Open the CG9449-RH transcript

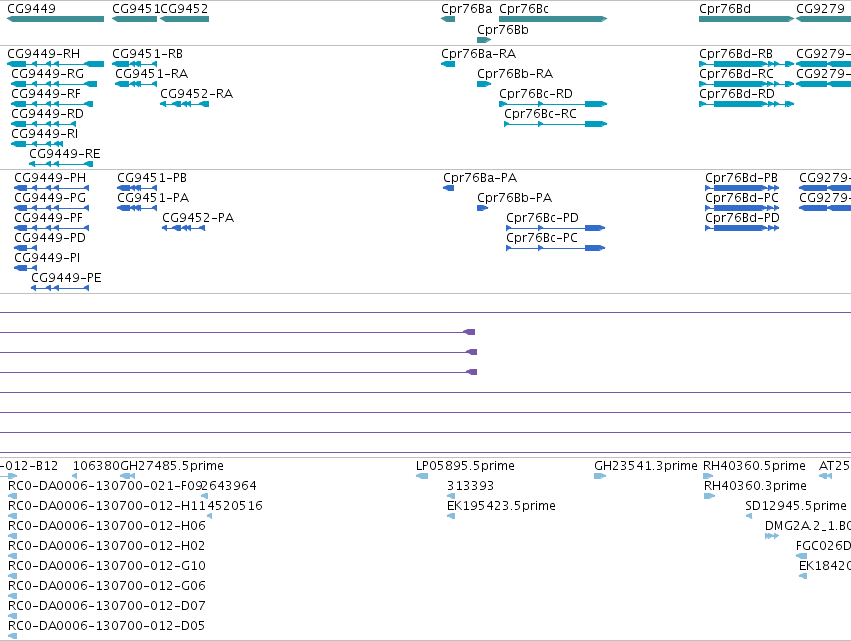pyautogui.click(x=43, y=54)
